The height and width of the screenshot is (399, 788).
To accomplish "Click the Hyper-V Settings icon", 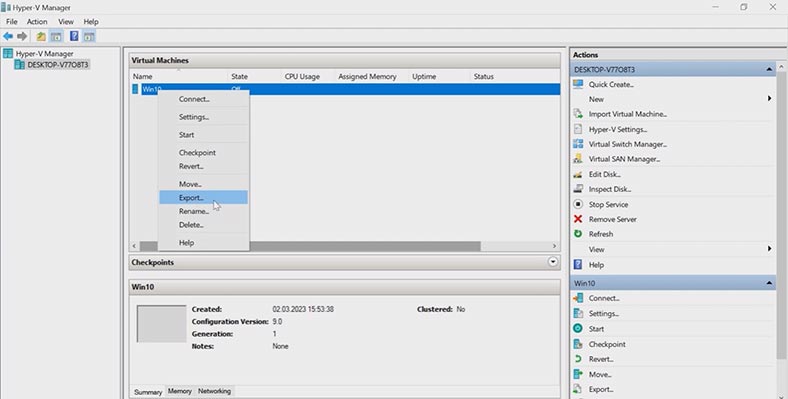I will (578, 129).
